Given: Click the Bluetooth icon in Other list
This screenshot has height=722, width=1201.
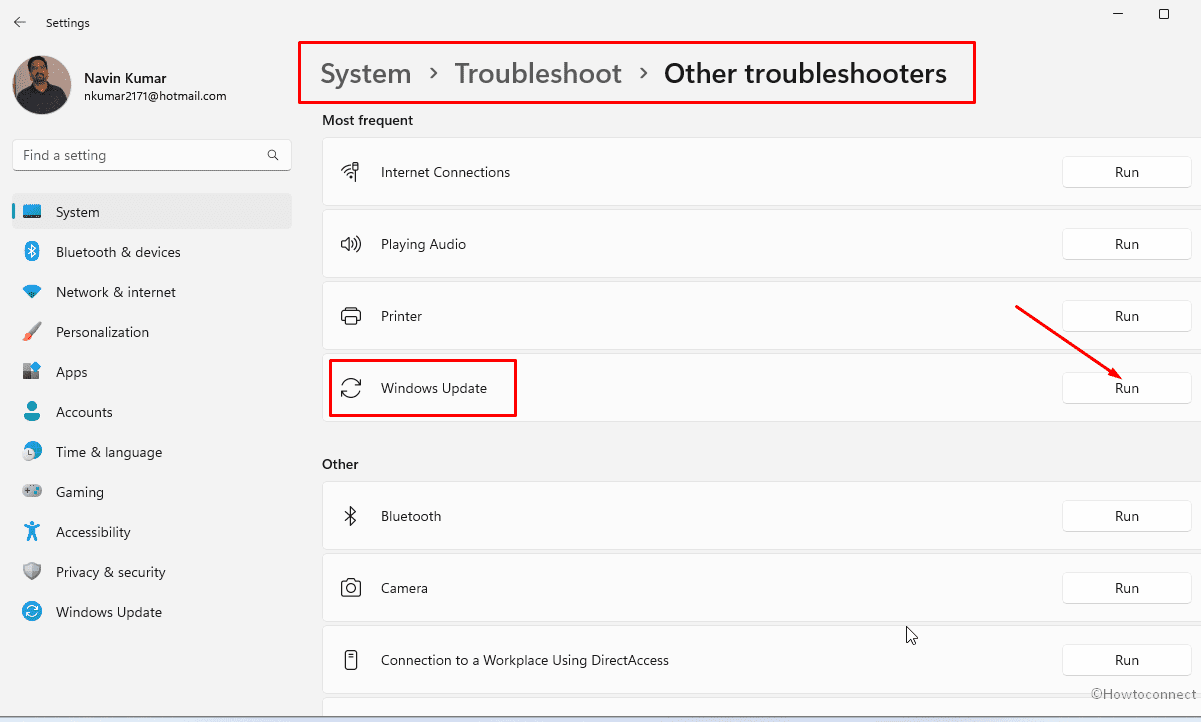Looking at the screenshot, I should point(351,516).
